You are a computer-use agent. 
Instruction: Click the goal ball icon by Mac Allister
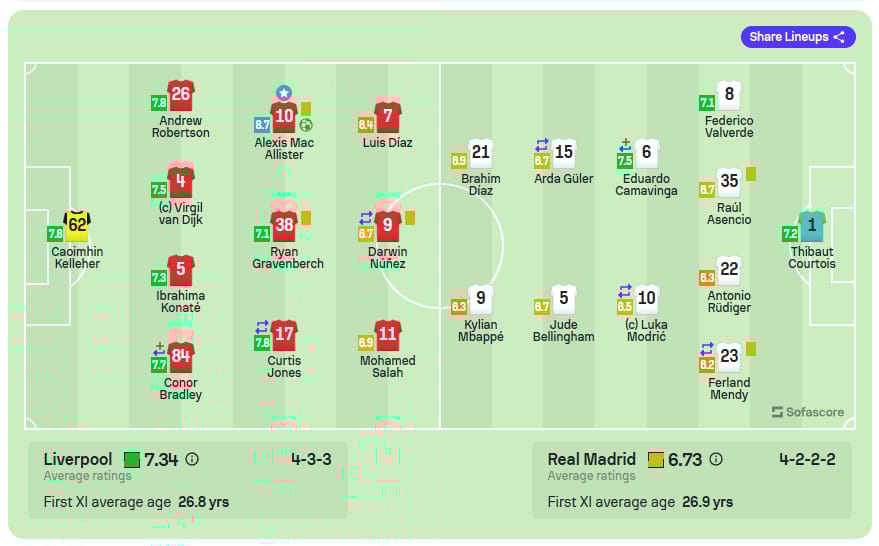click(x=306, y=124)
